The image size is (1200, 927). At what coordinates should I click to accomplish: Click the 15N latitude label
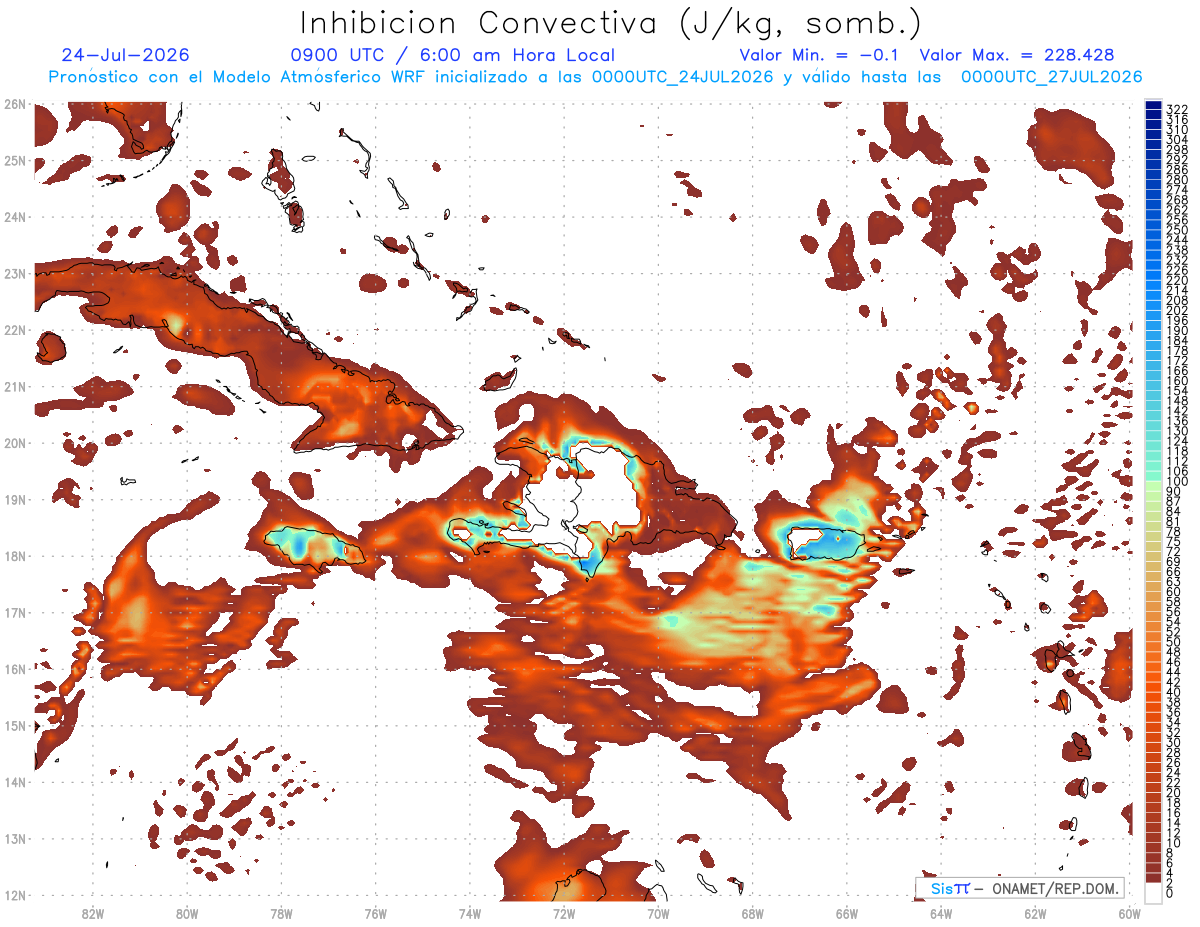[x=15, y=725]
